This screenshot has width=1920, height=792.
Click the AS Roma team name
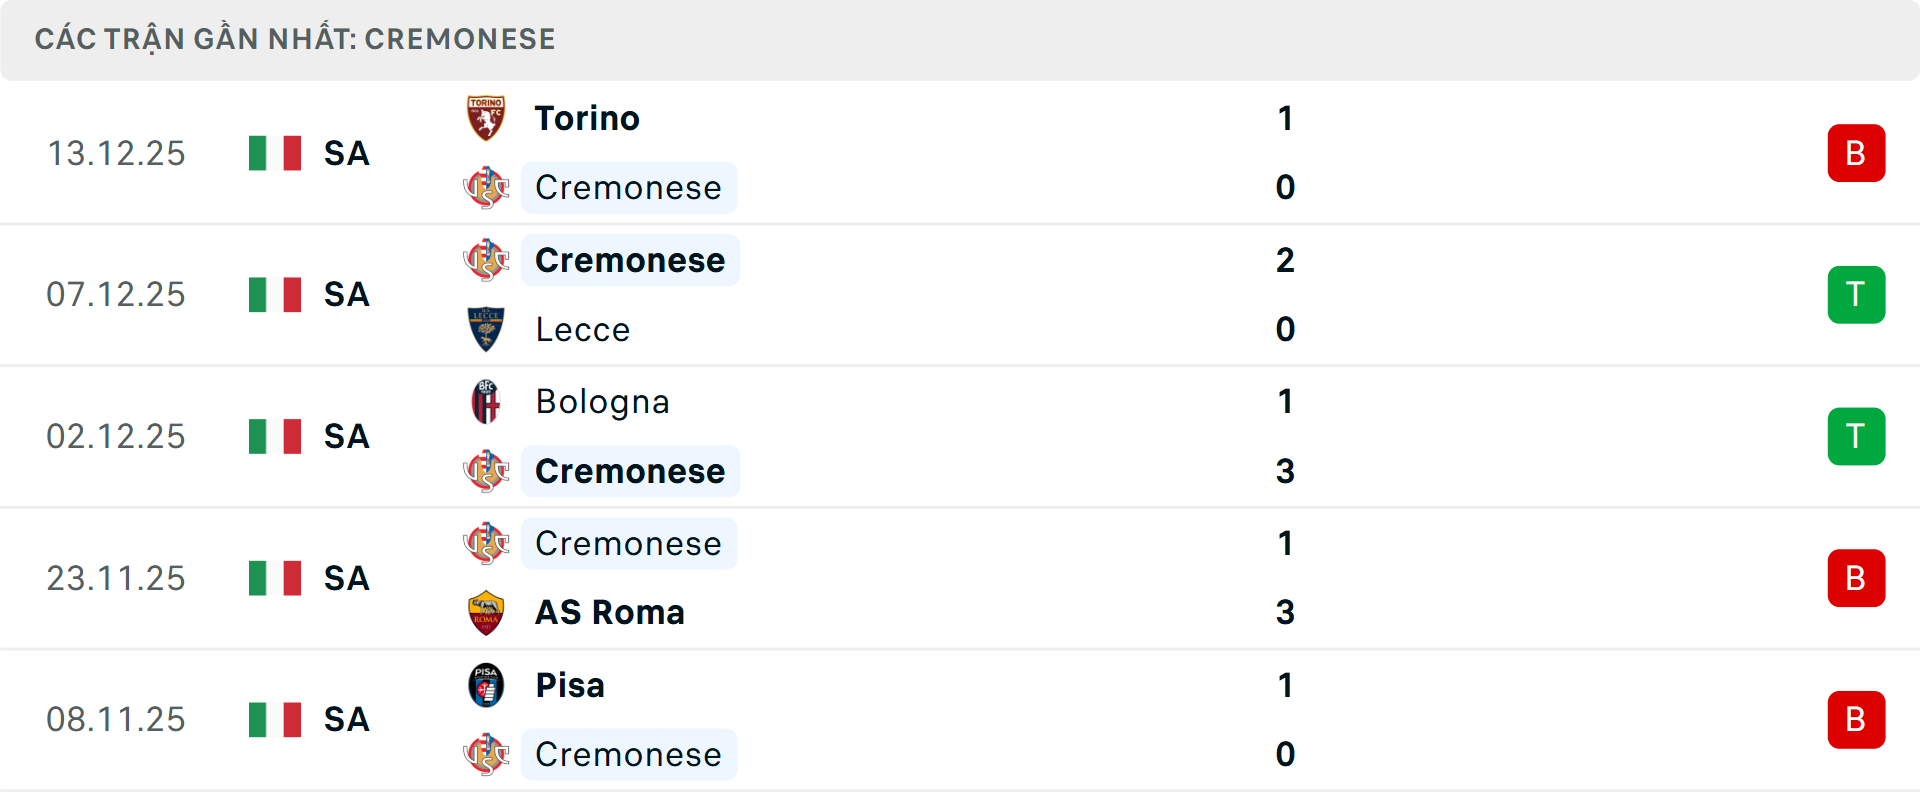tap(609, 612)
